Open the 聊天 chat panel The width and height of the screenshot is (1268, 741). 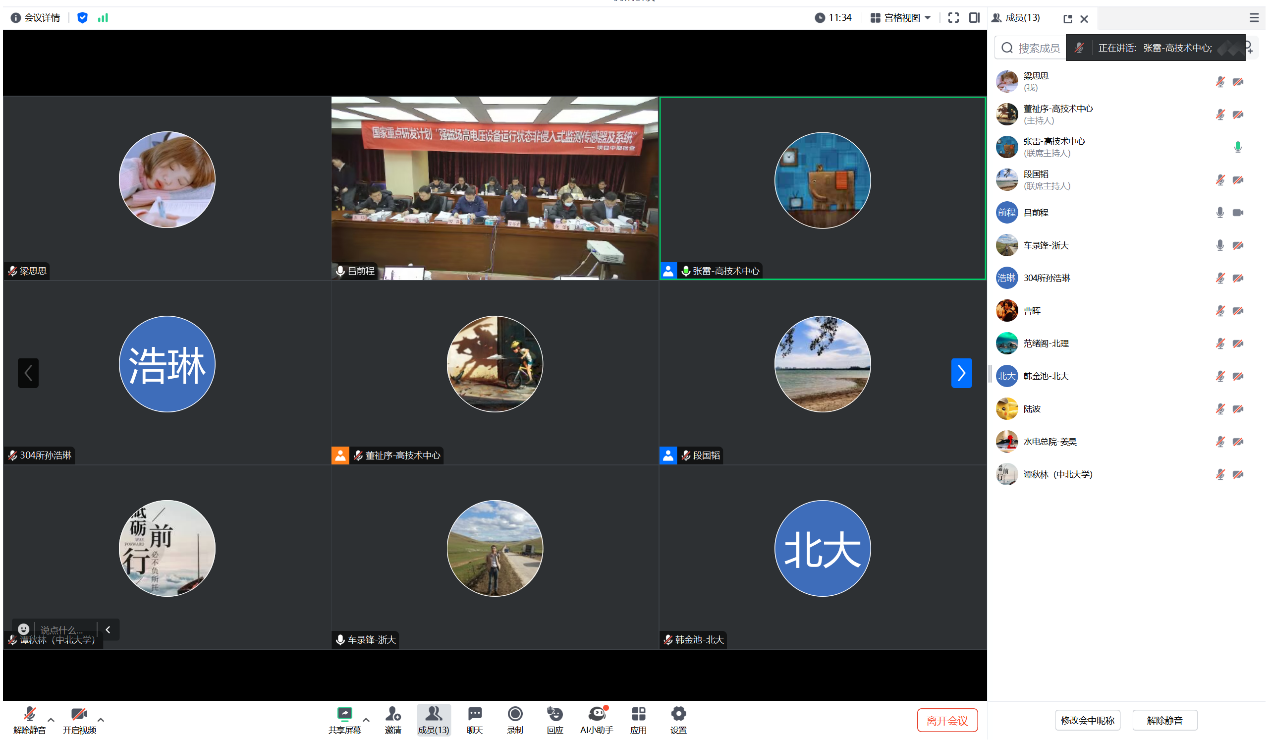click(x=475, y=718)
